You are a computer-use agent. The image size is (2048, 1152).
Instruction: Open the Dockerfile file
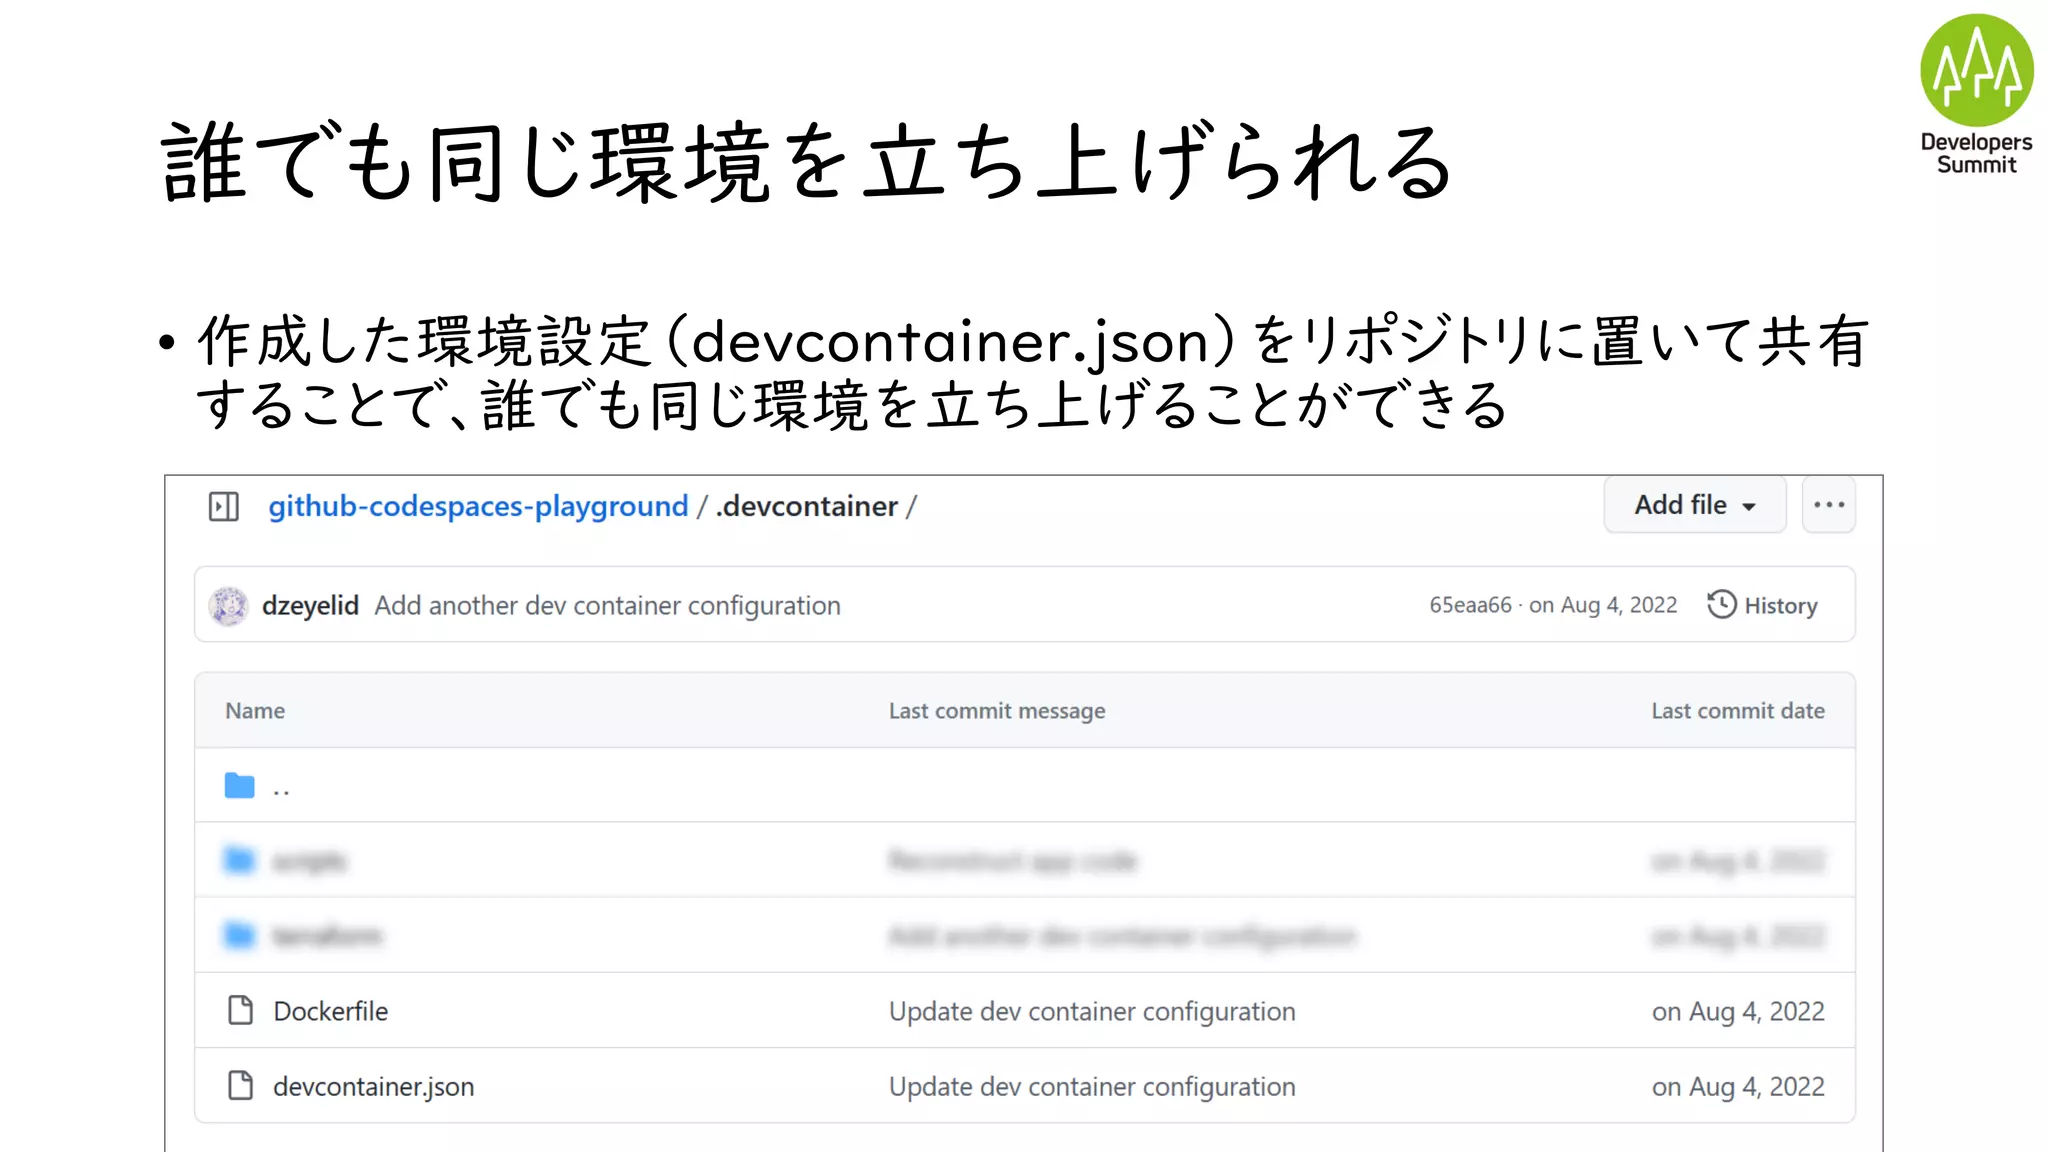pyautogui.click(x=331, y=1011)
